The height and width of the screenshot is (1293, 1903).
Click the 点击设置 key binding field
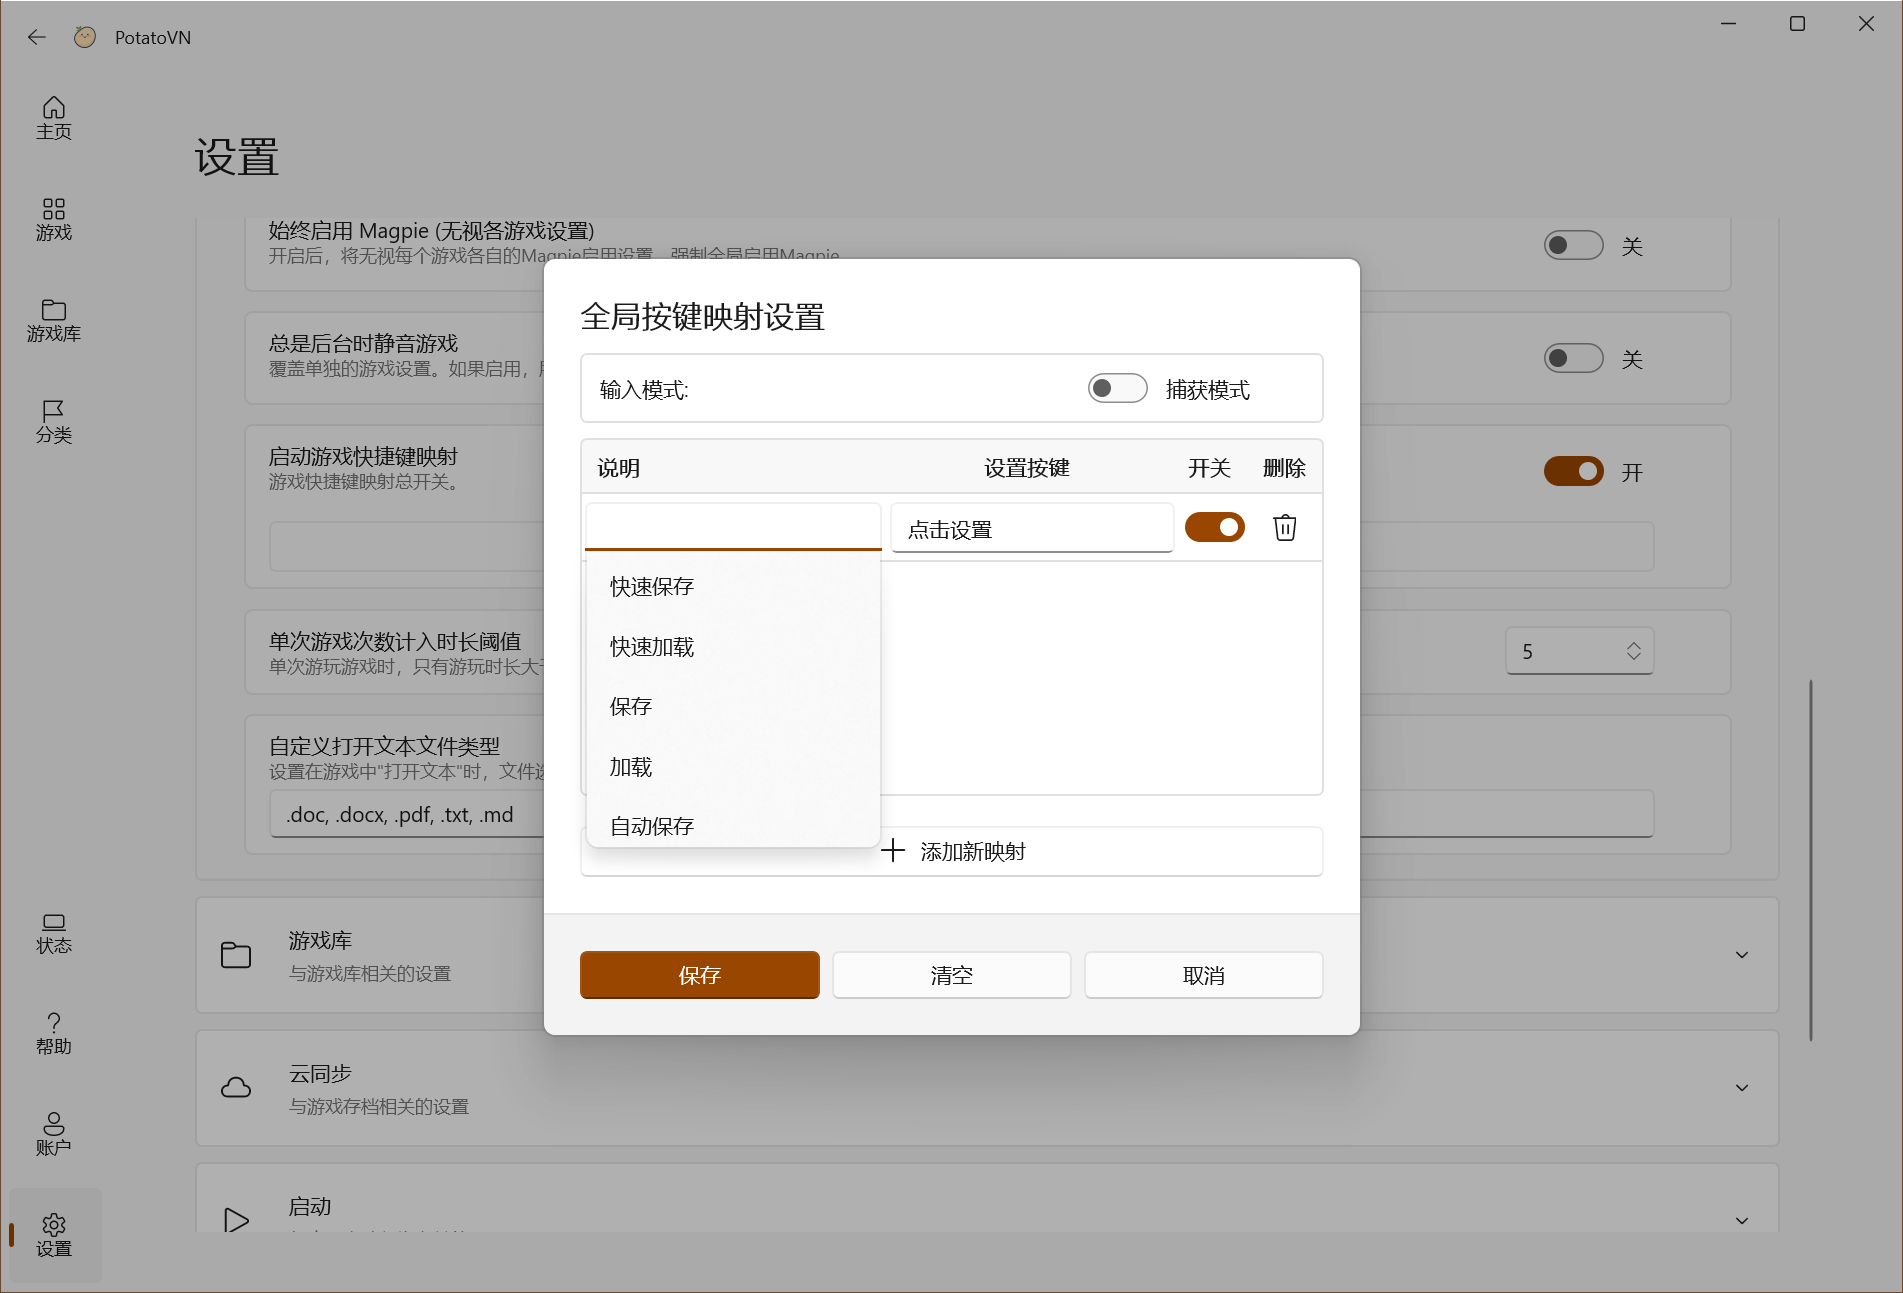pos(1031,529)
